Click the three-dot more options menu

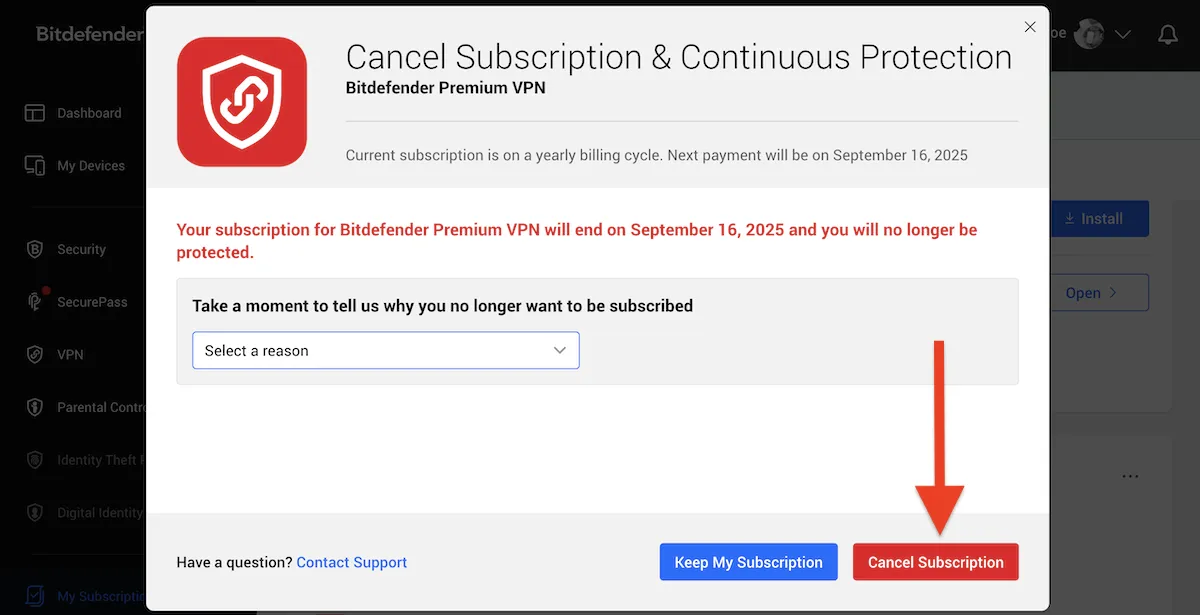1130,476
